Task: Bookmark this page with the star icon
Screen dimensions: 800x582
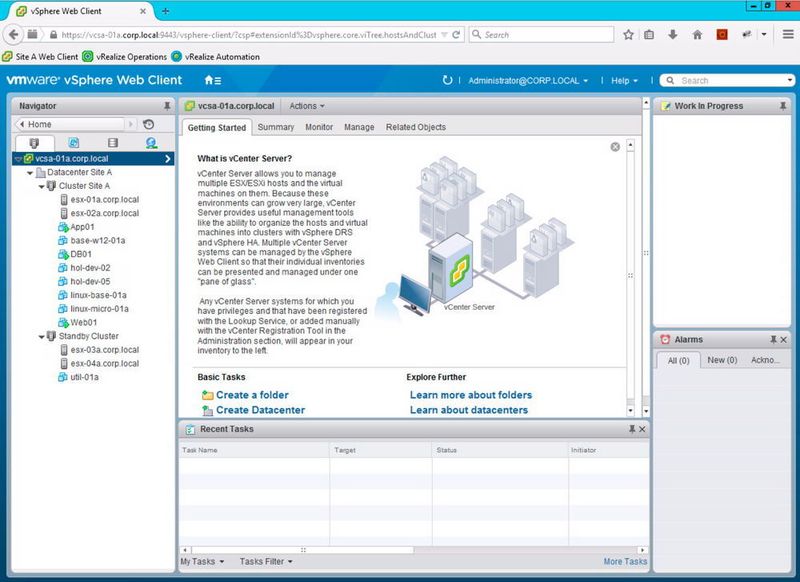Action: click(x=629, y=35)
